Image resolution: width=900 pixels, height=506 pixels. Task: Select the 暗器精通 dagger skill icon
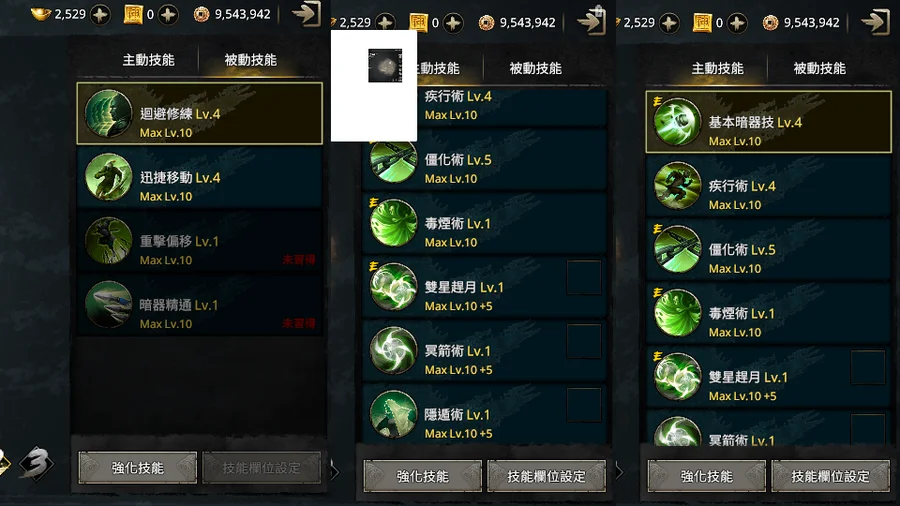click(108, 305)
